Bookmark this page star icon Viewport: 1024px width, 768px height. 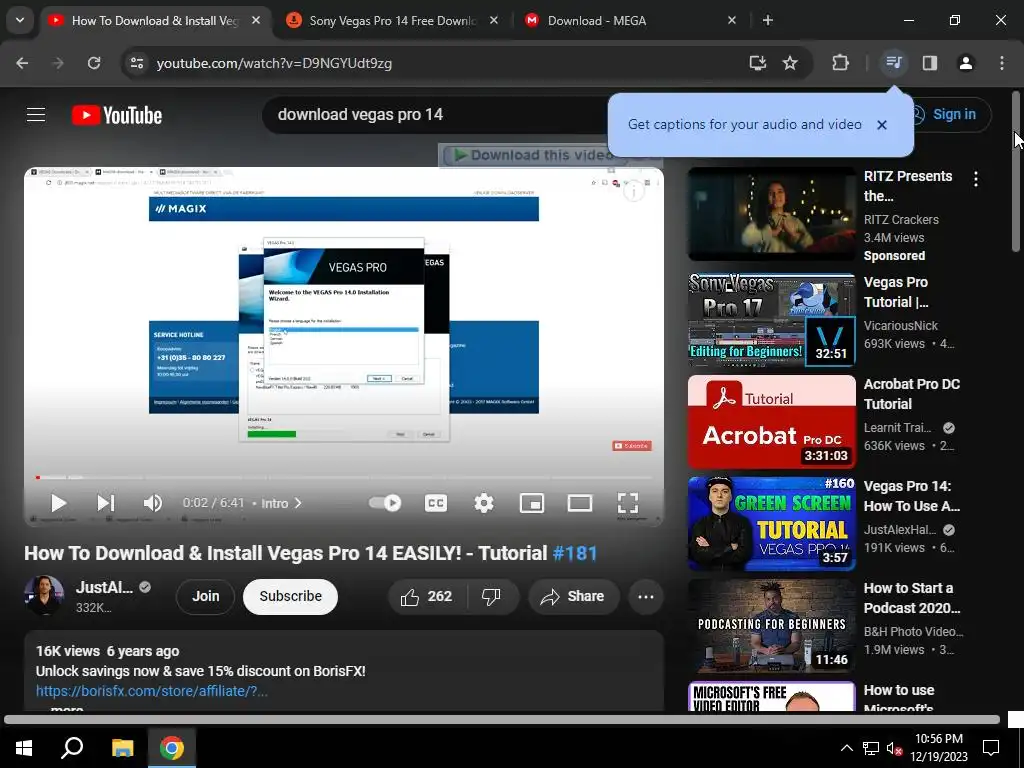coord(790,63)
